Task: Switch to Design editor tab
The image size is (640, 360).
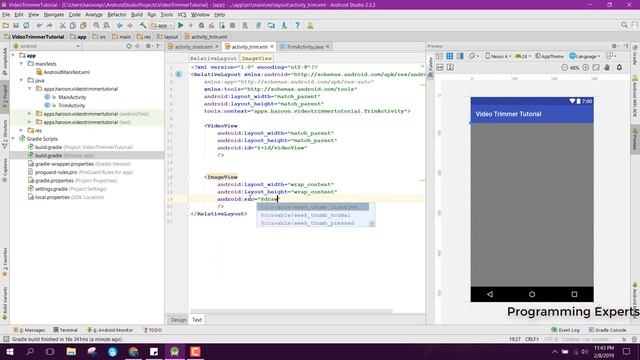Action: tap(178, 320)
